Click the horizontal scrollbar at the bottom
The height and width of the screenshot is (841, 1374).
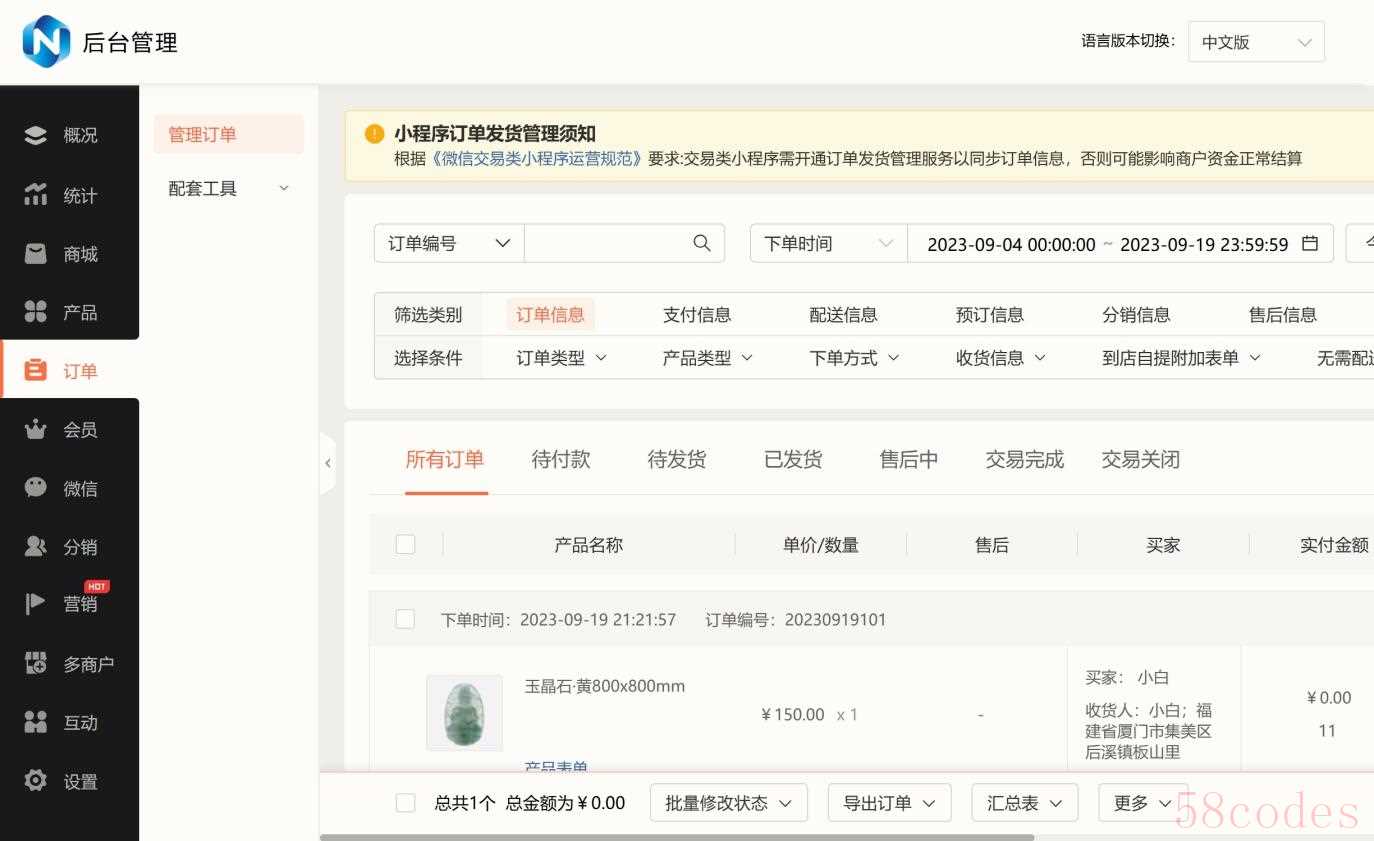676,836
